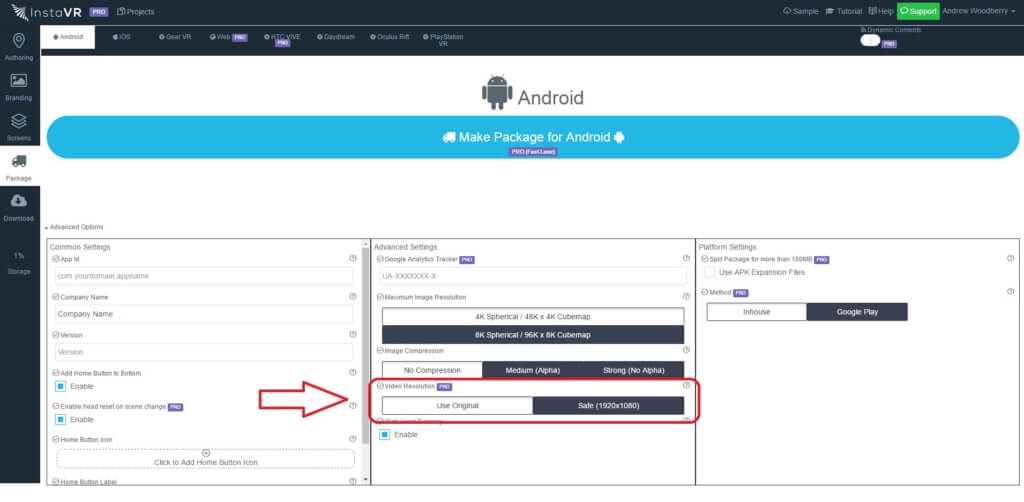Click the PRO badge next to InstaVR logo
Image resolution: width=1024 pixels, height=502 pixels.
99,12
